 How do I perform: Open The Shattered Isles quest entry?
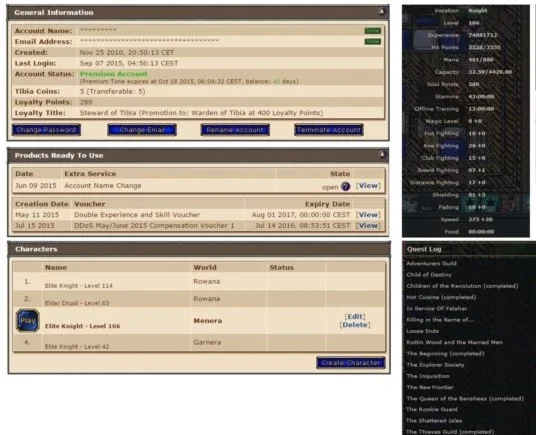coord(434,421)
